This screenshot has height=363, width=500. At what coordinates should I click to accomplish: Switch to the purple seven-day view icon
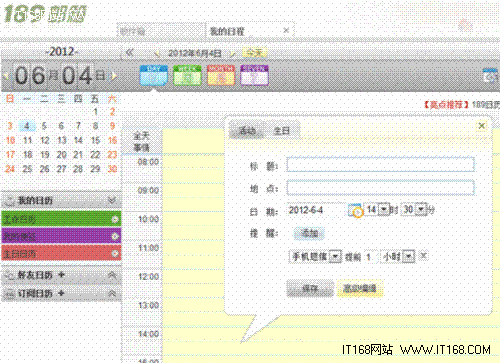[254, 75]
